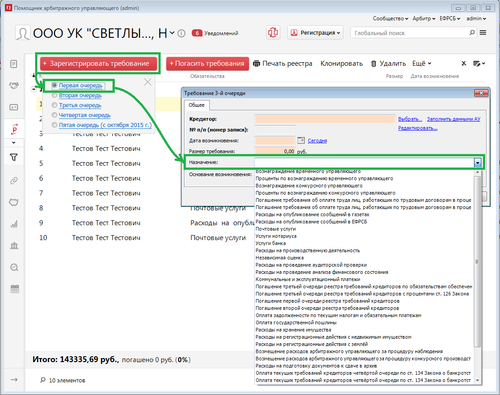The height and width of the screenshot is (395, 500).
Task: Click the magnifier in Глобальный поиск field
Action: pyautogui.click(x=472, y=33)
